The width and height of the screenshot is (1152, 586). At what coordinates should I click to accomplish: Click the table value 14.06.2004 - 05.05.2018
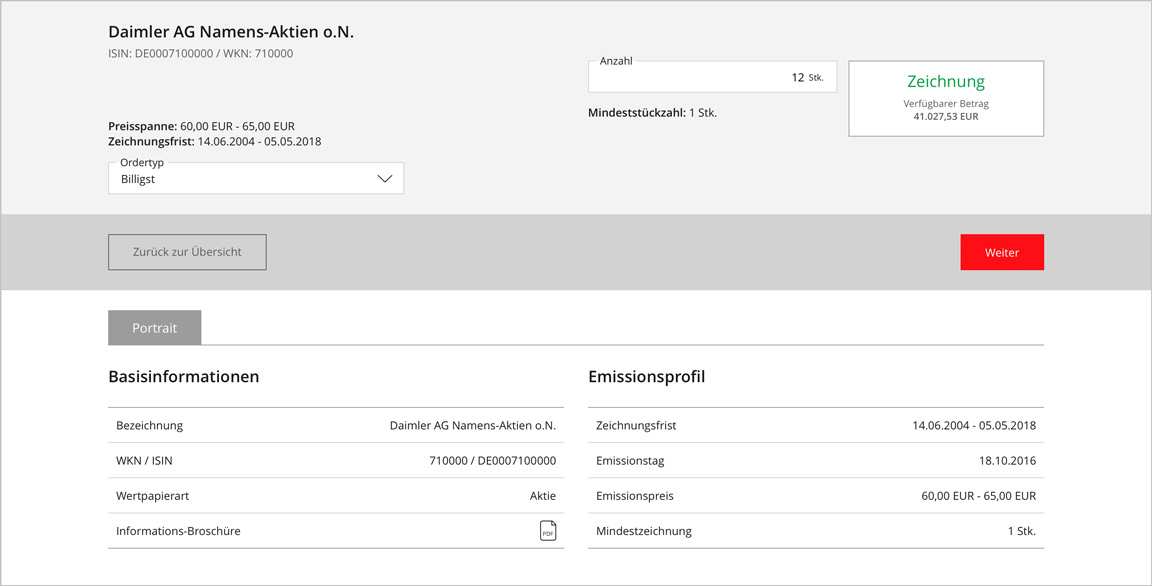(974, 425)
